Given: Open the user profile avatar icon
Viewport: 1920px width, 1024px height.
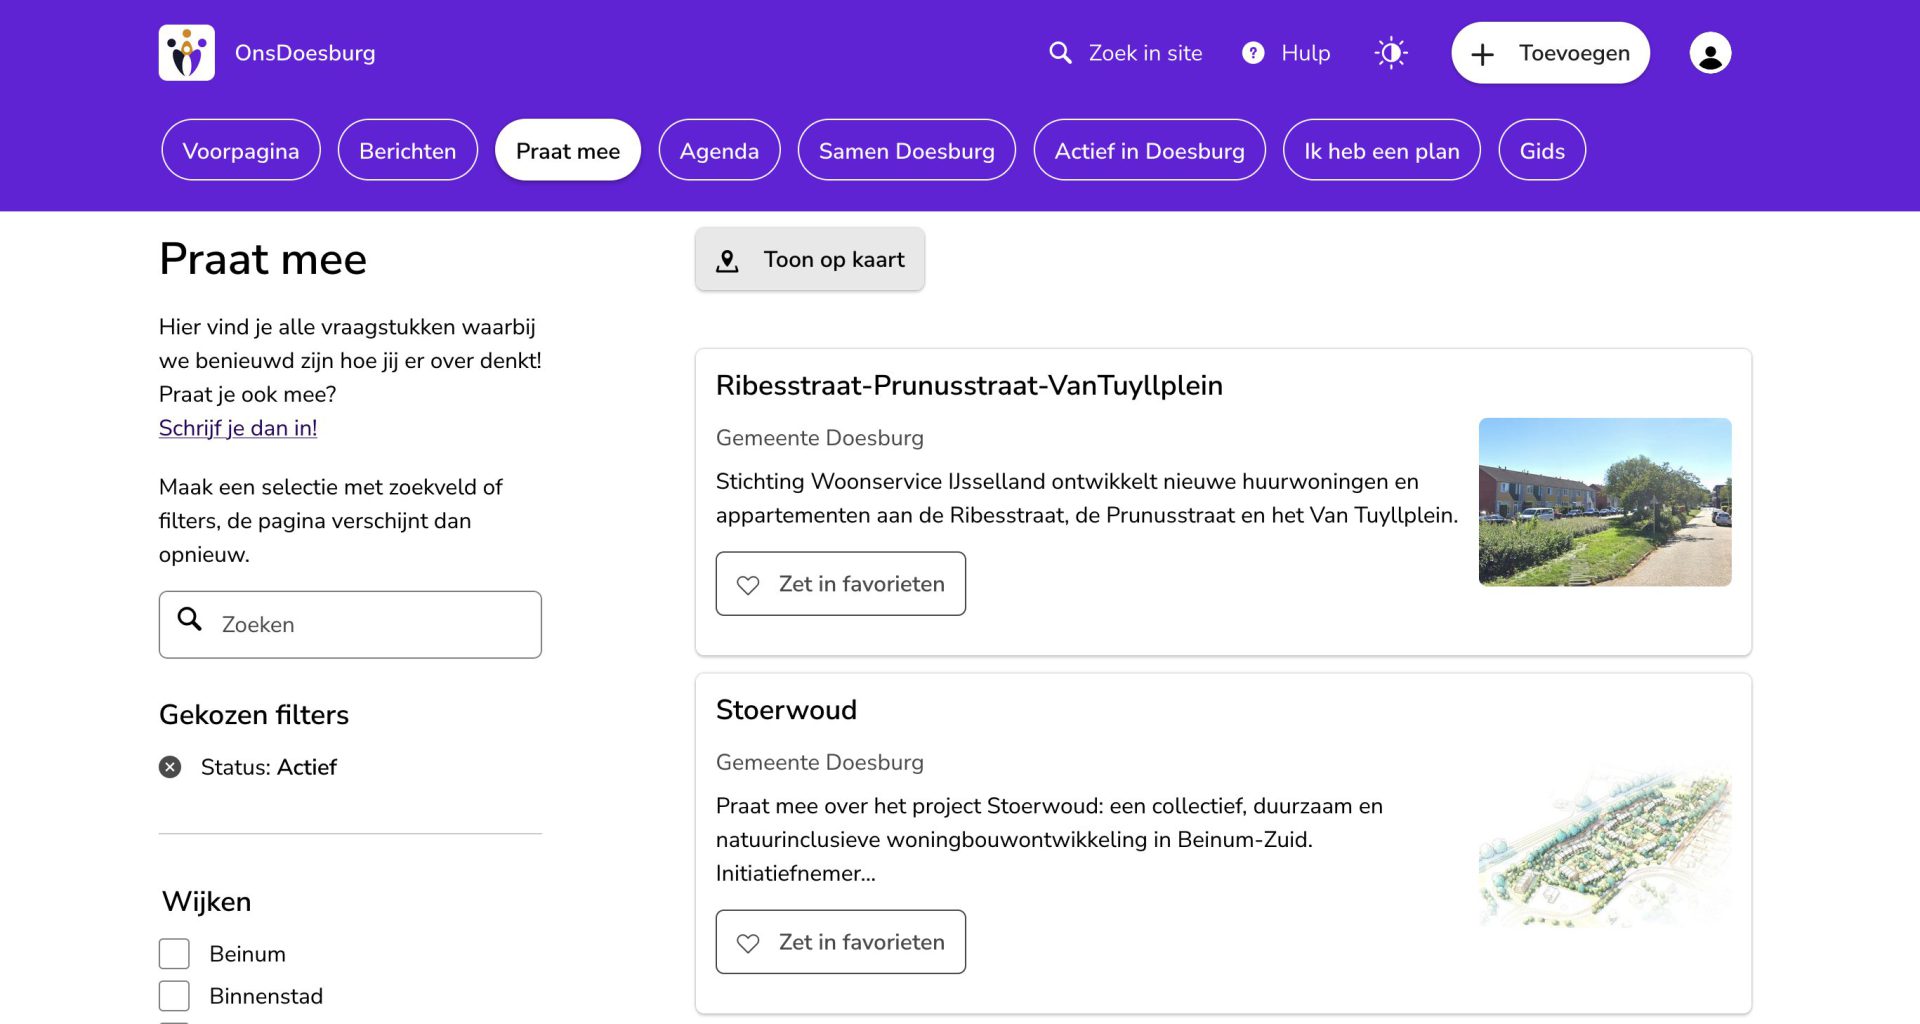Looking at the screenshot, I should pyautogui.click(x=1710, y=53).
